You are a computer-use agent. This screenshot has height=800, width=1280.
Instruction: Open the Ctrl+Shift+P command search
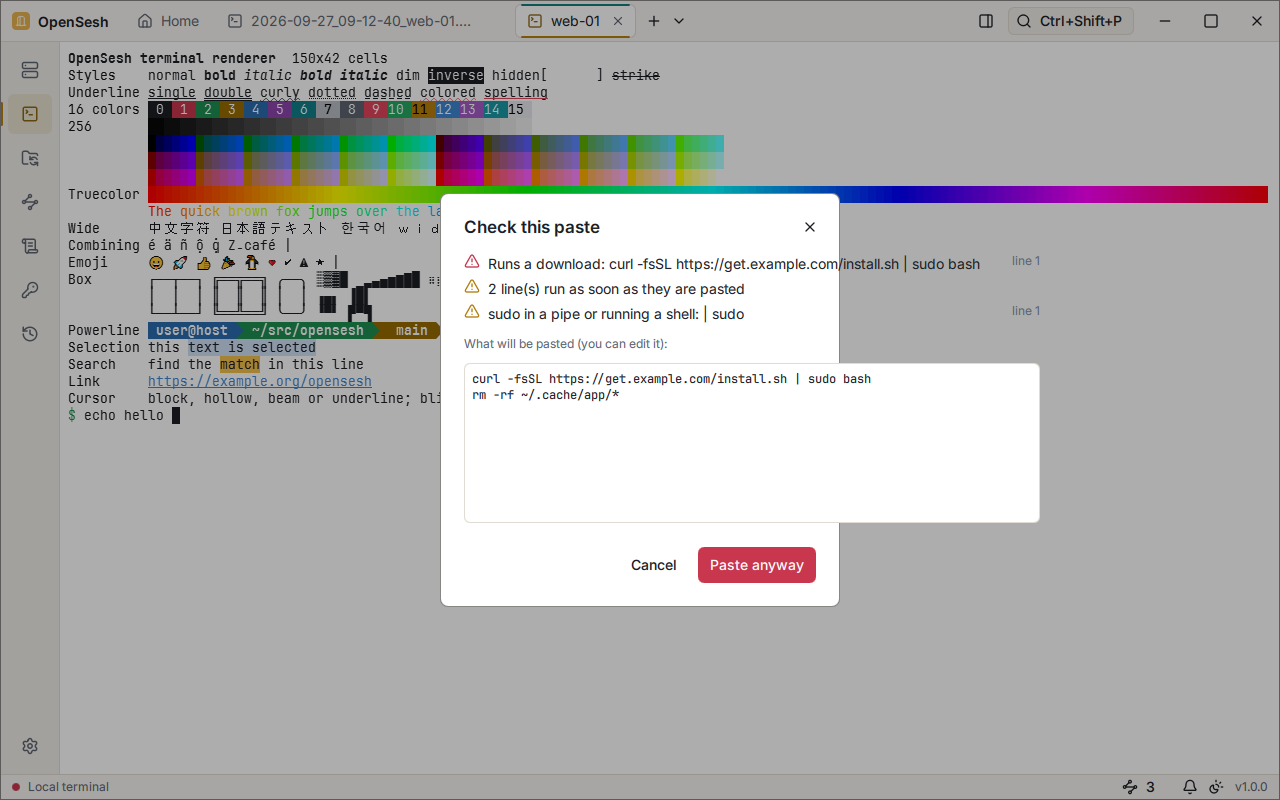tap(1071, 21)
